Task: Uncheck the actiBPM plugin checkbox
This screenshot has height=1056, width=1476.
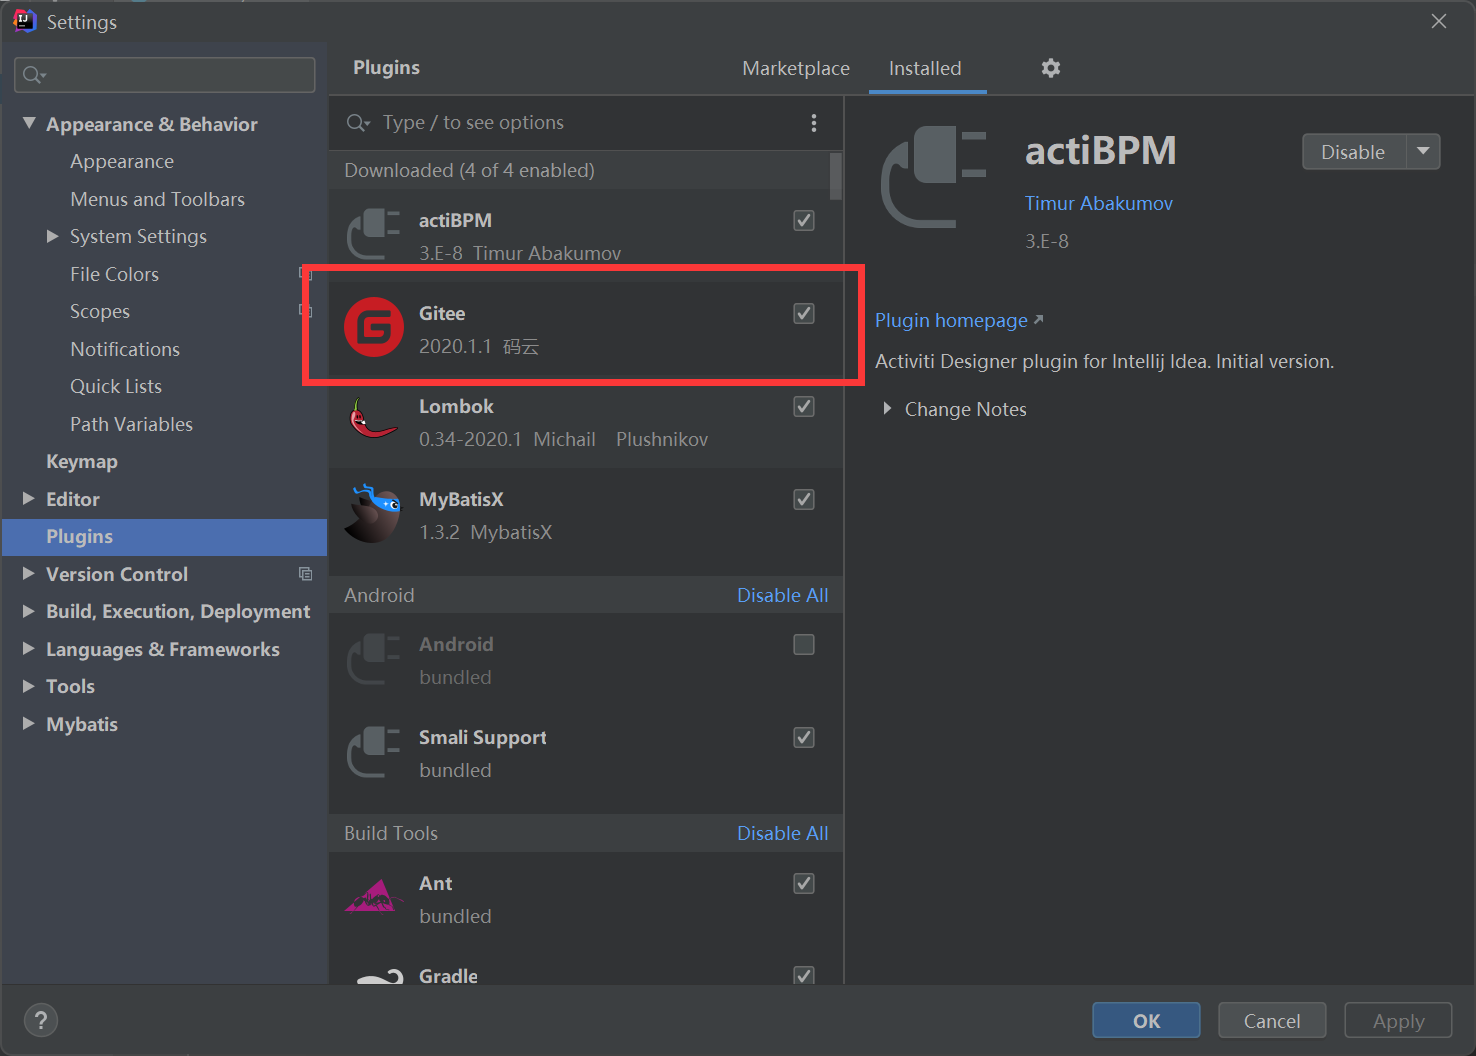Action: coord(804,220)
